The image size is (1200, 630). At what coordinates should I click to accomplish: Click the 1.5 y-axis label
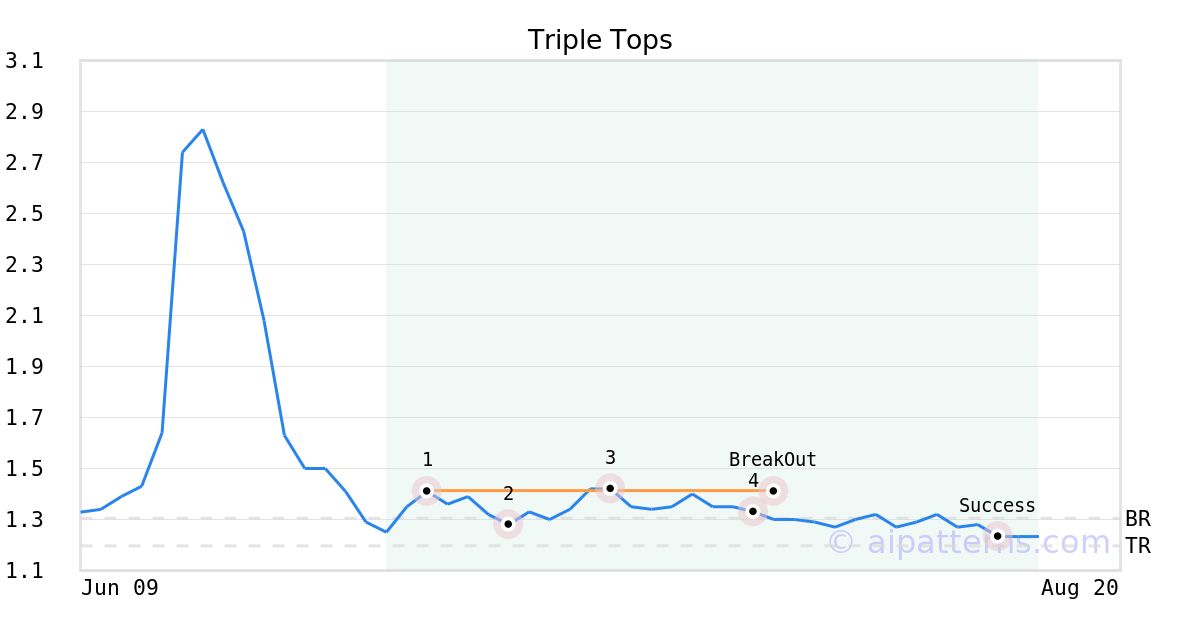[x=24, y=469]
